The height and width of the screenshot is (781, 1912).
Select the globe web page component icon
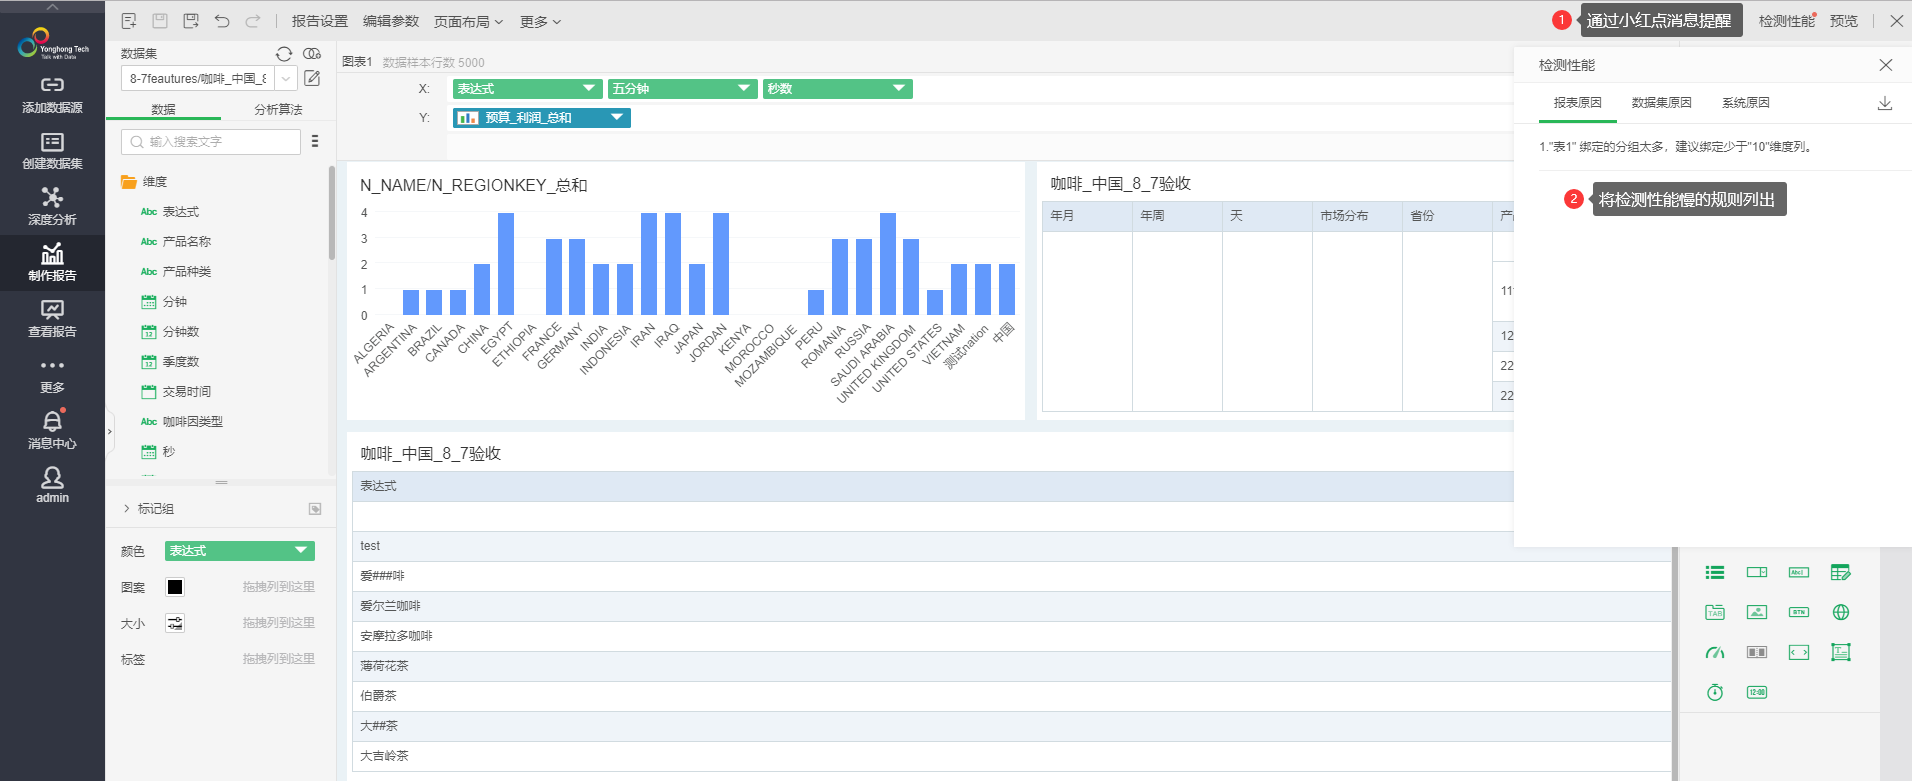tap(1841, 613)
